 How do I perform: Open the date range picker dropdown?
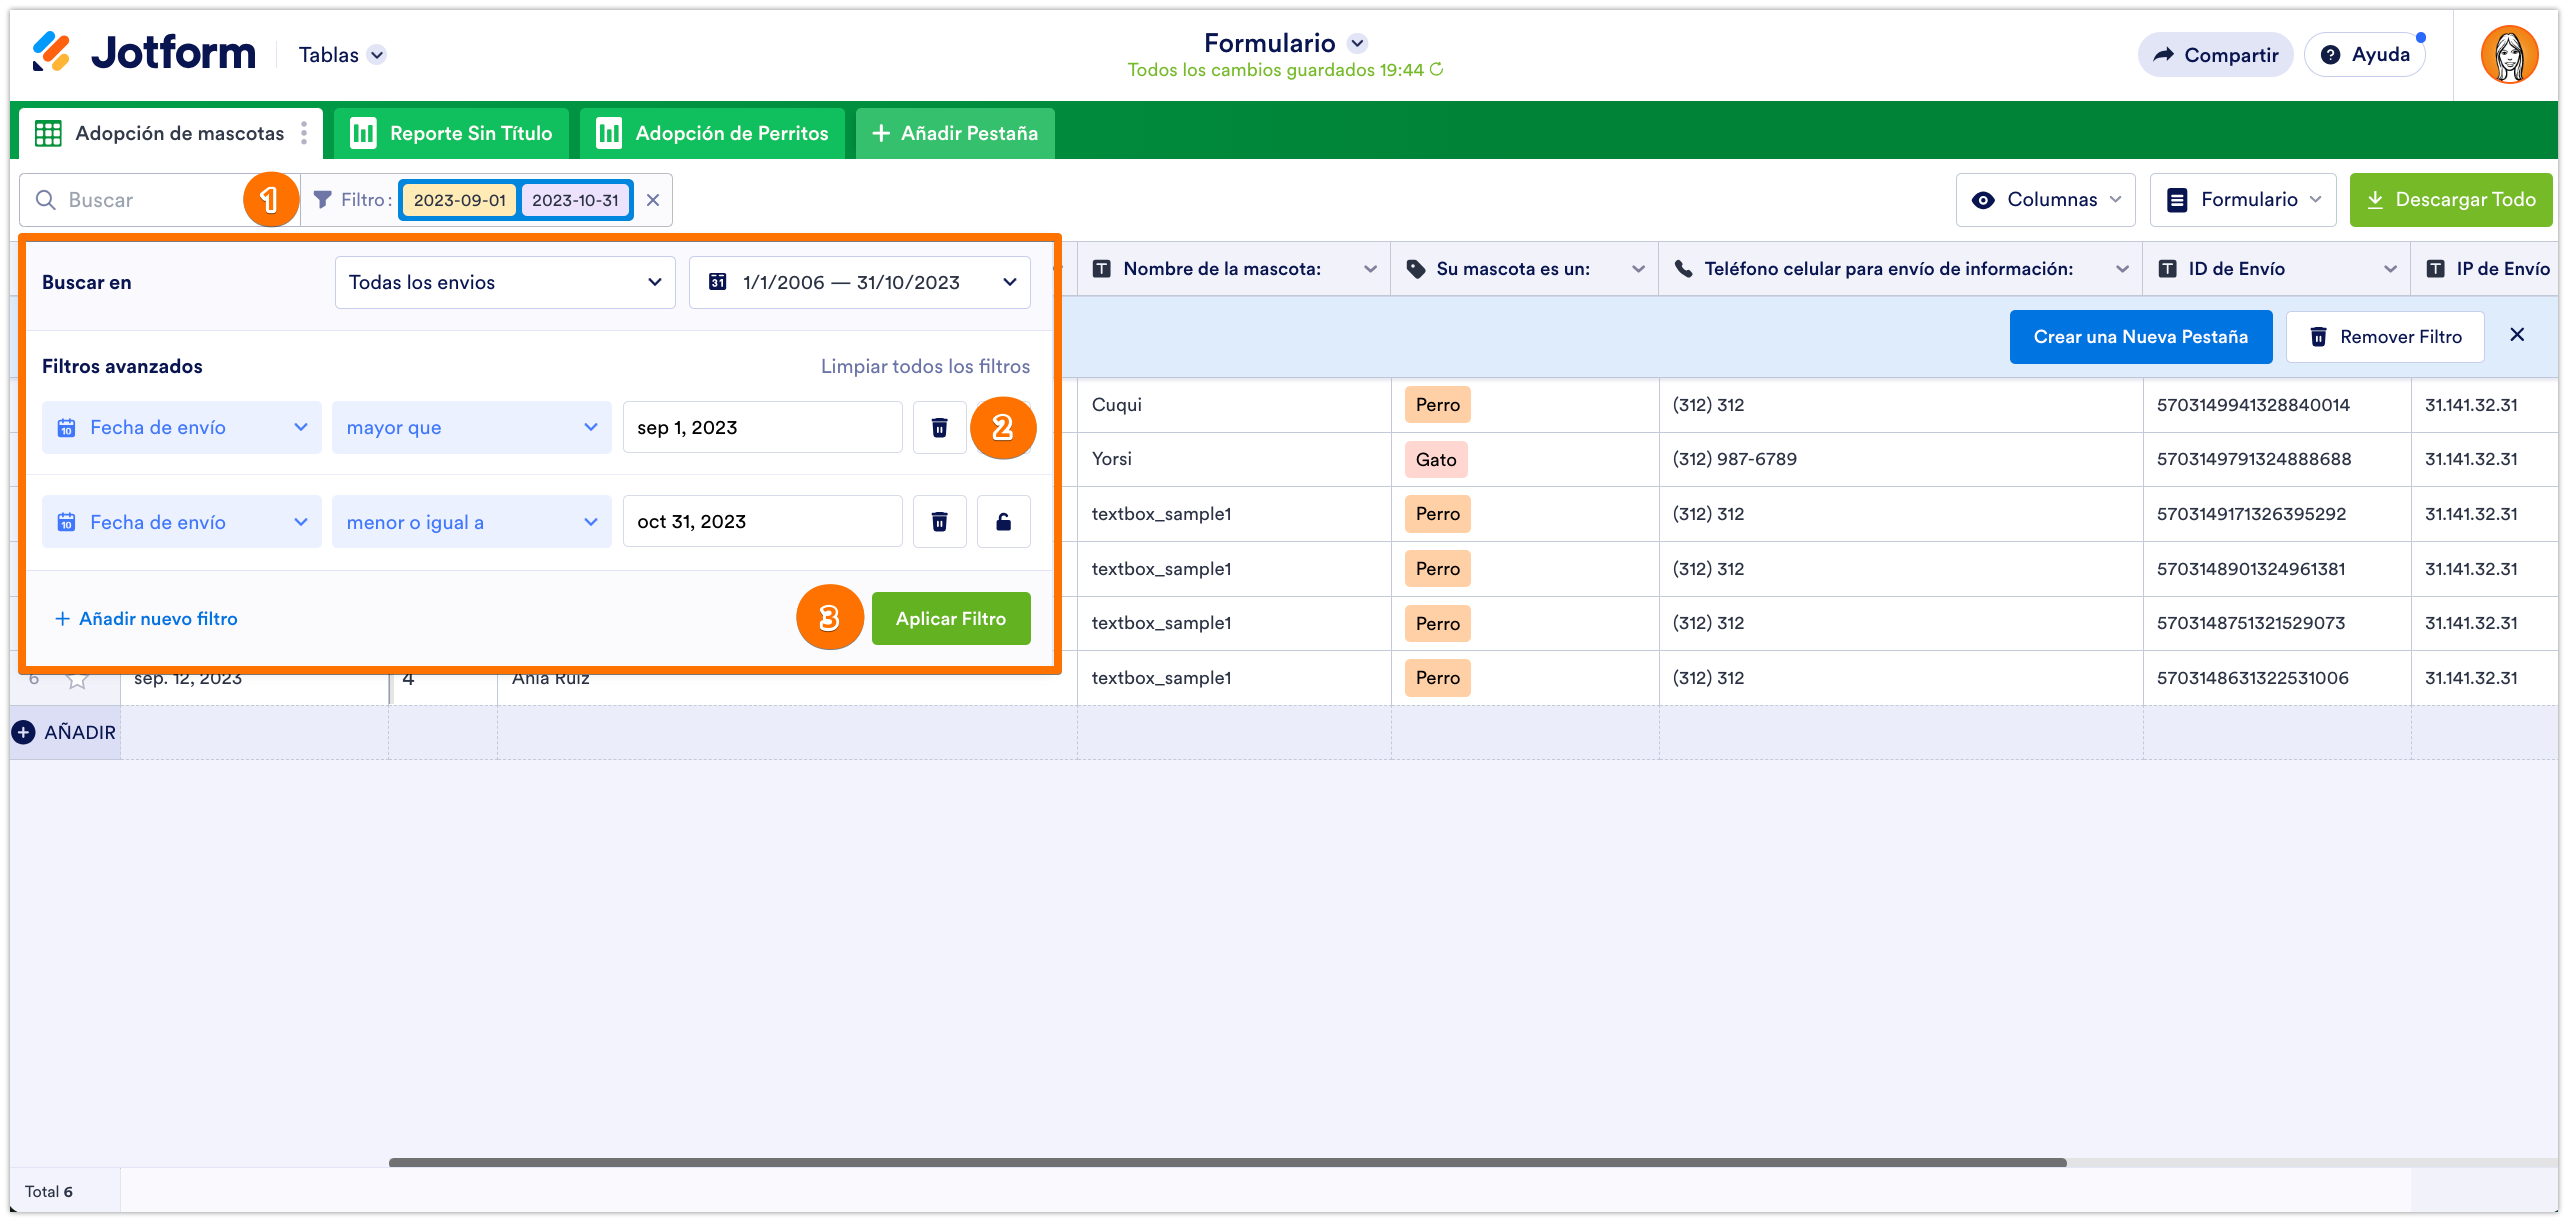[x=859, y=283]
